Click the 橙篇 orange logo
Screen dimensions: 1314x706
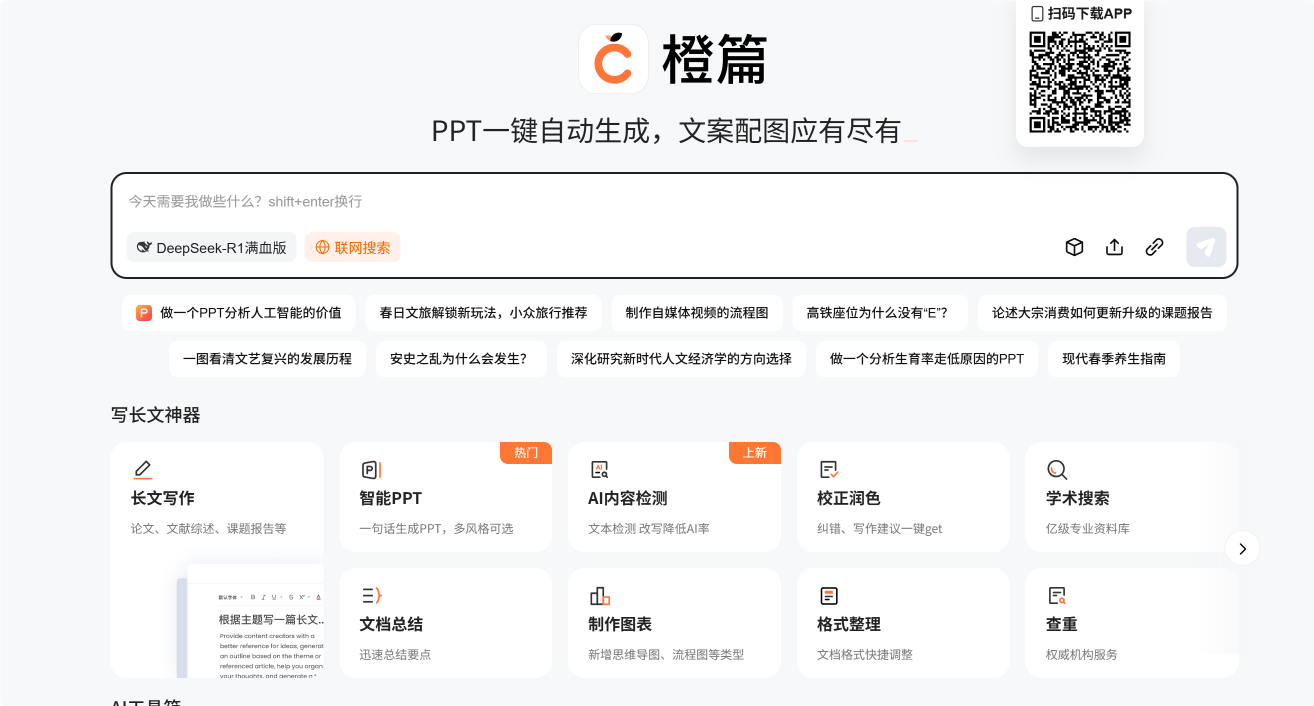613,59
